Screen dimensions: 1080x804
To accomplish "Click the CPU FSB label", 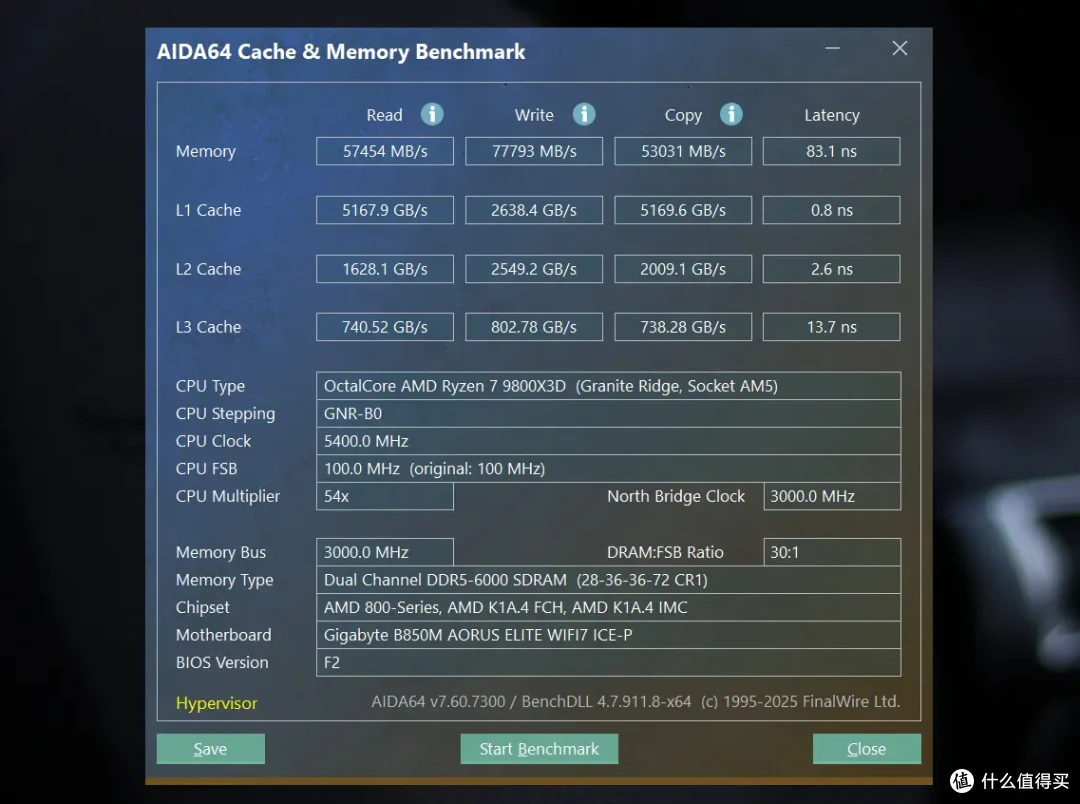I will click(x=207, y=468).
